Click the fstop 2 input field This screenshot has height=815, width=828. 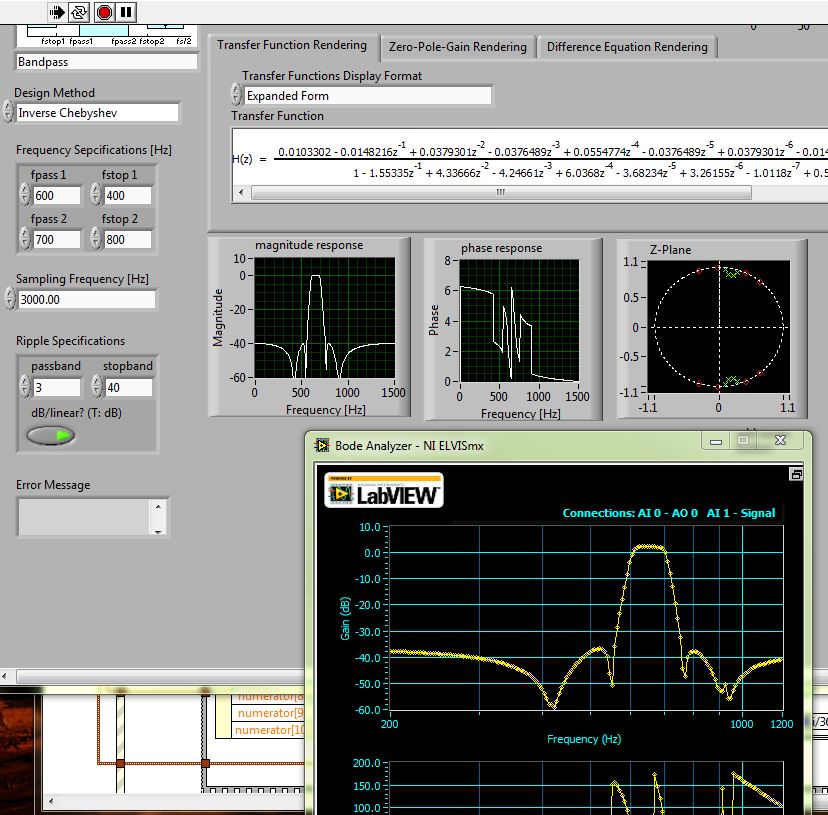click(x=127, y=239)
